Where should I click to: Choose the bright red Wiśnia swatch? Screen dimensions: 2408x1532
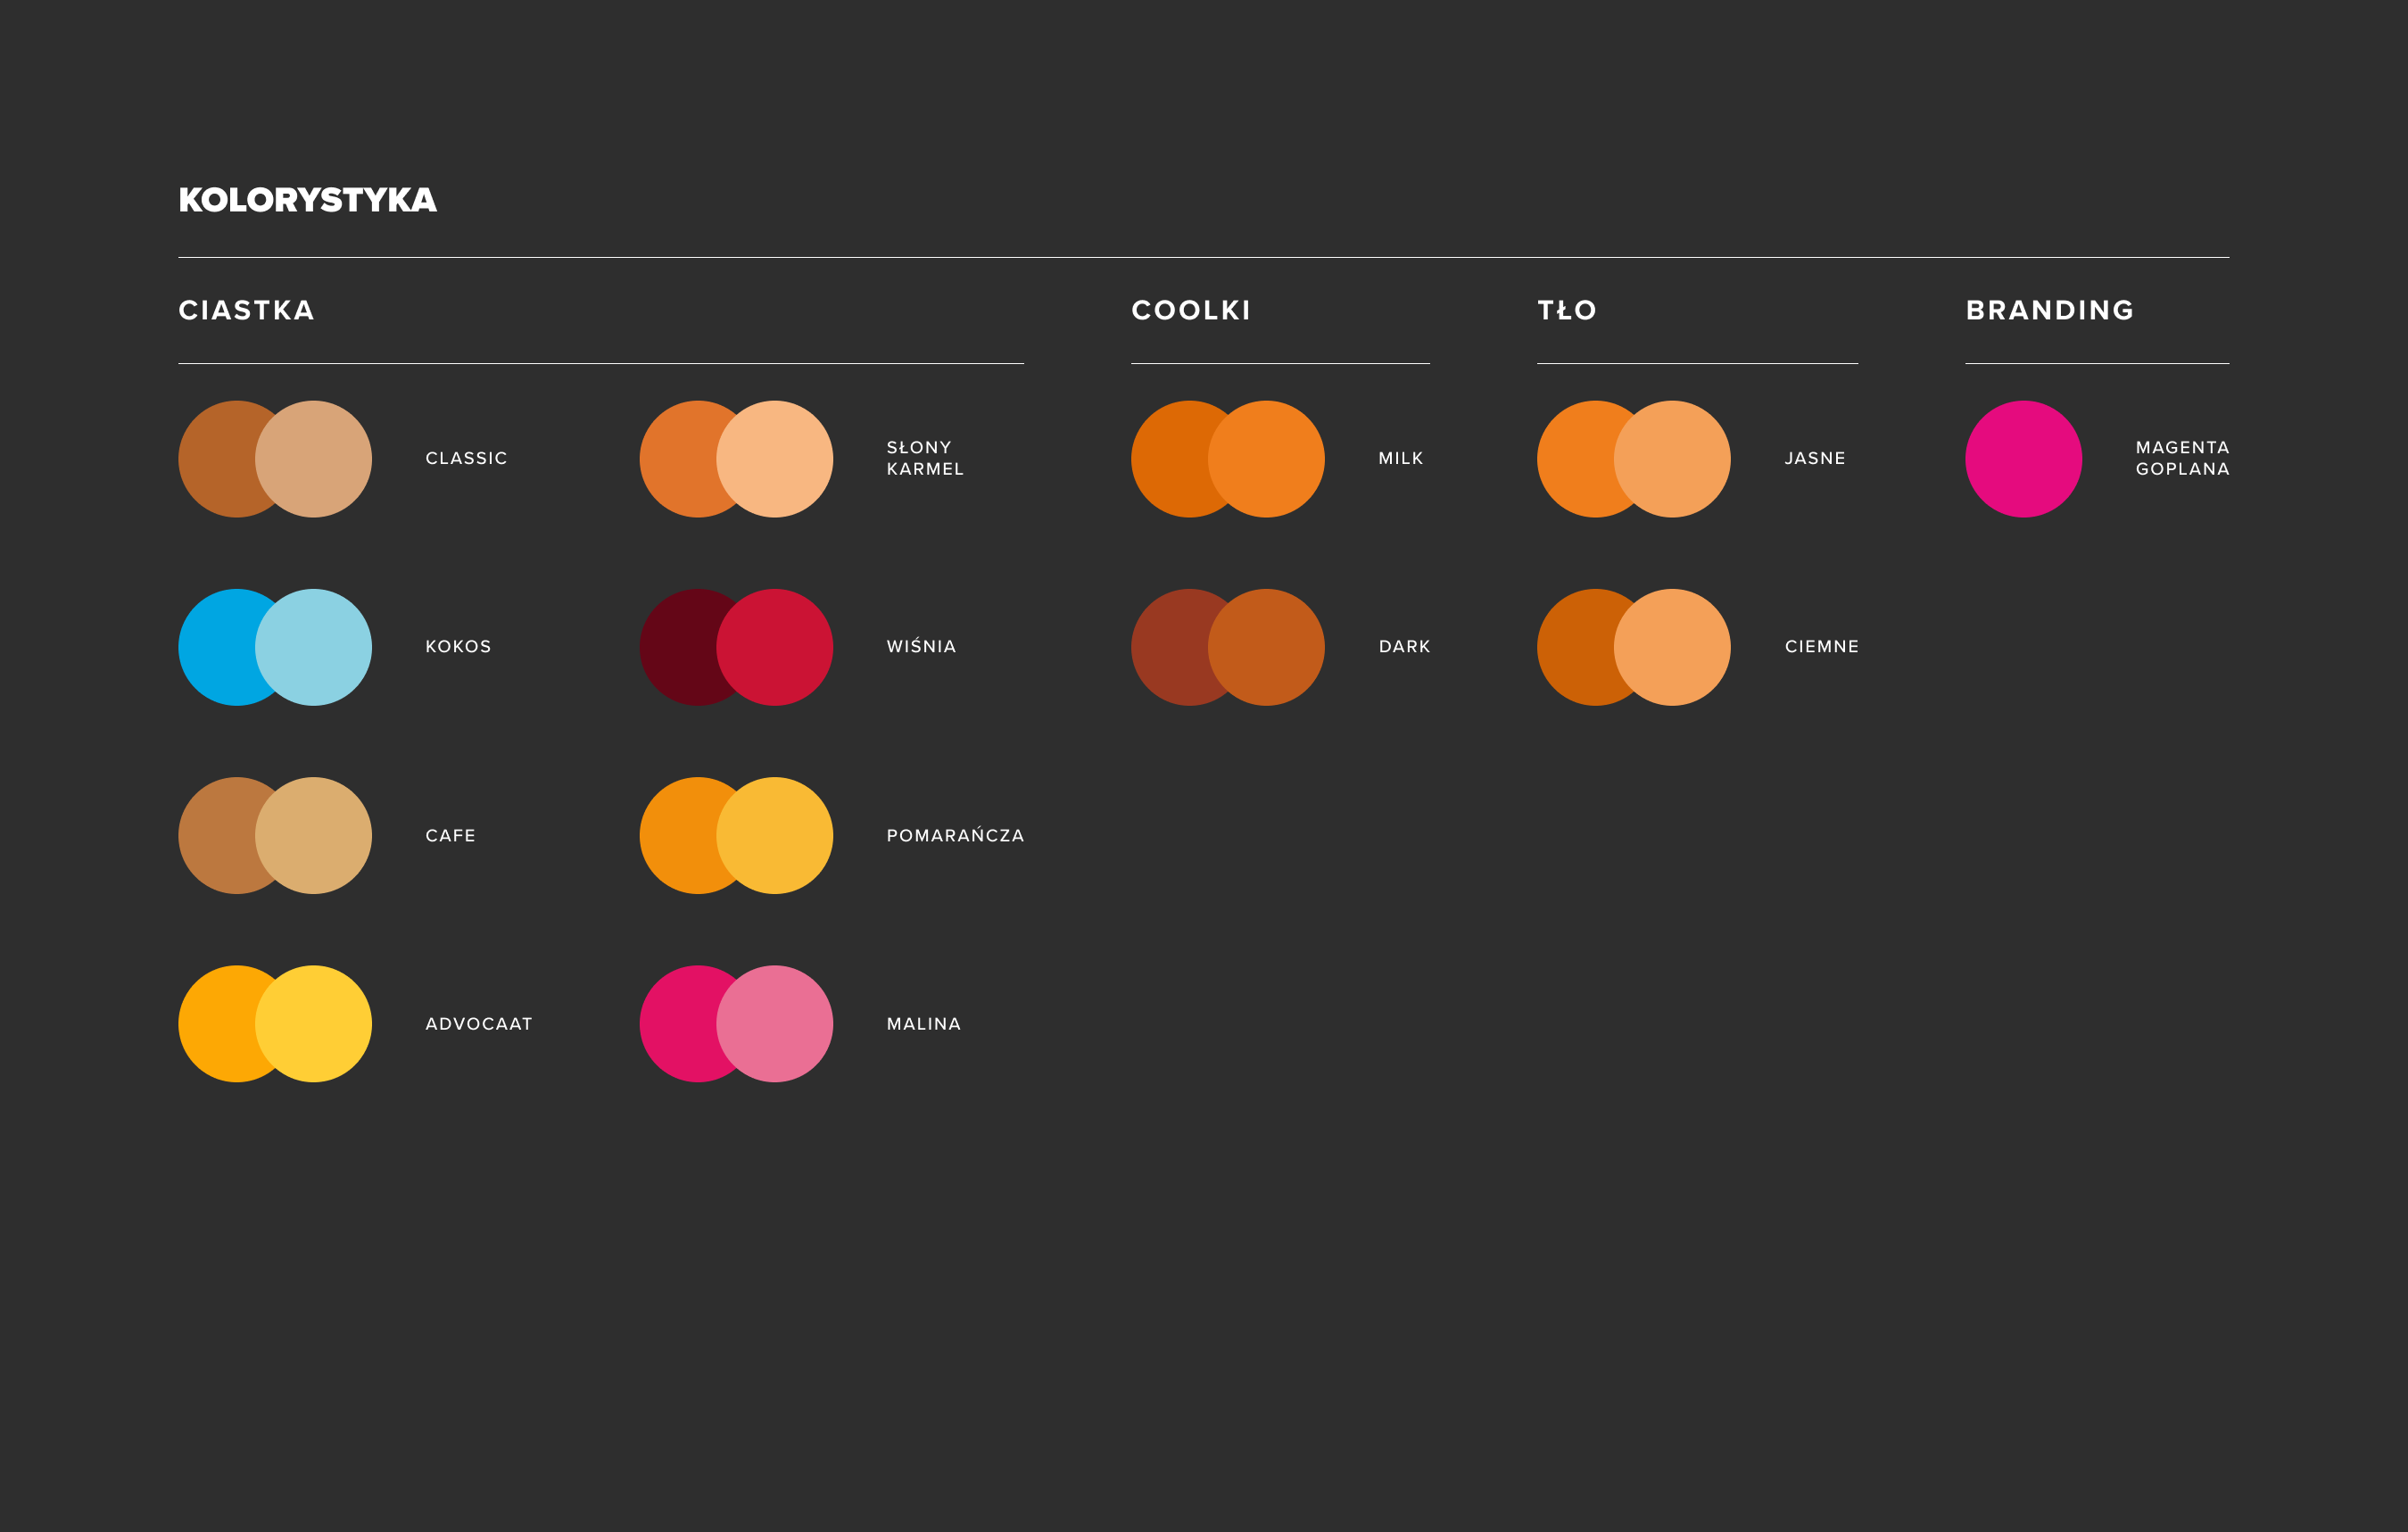tap(775, 647)
